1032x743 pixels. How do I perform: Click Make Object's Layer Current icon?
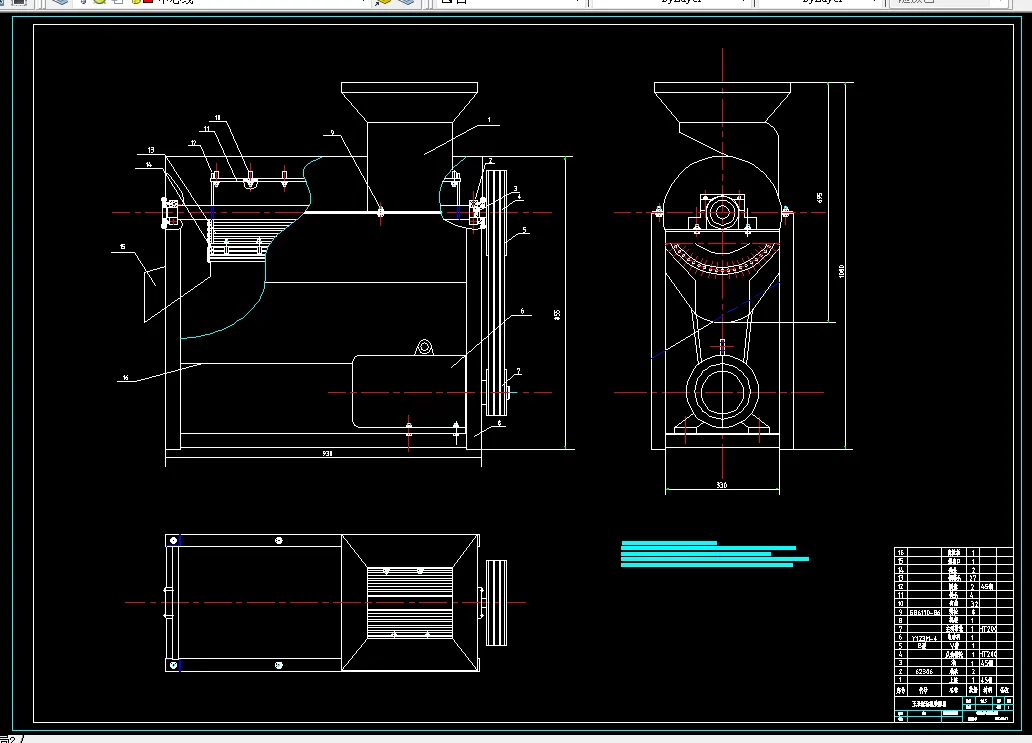[x=383, y=2]
